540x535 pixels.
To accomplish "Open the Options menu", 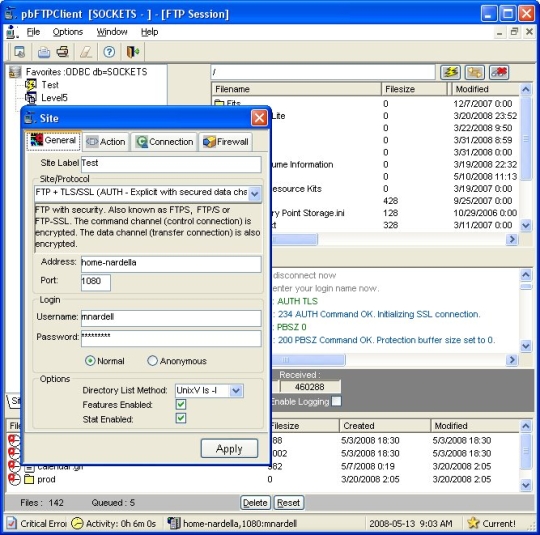I will click(68, 32).
